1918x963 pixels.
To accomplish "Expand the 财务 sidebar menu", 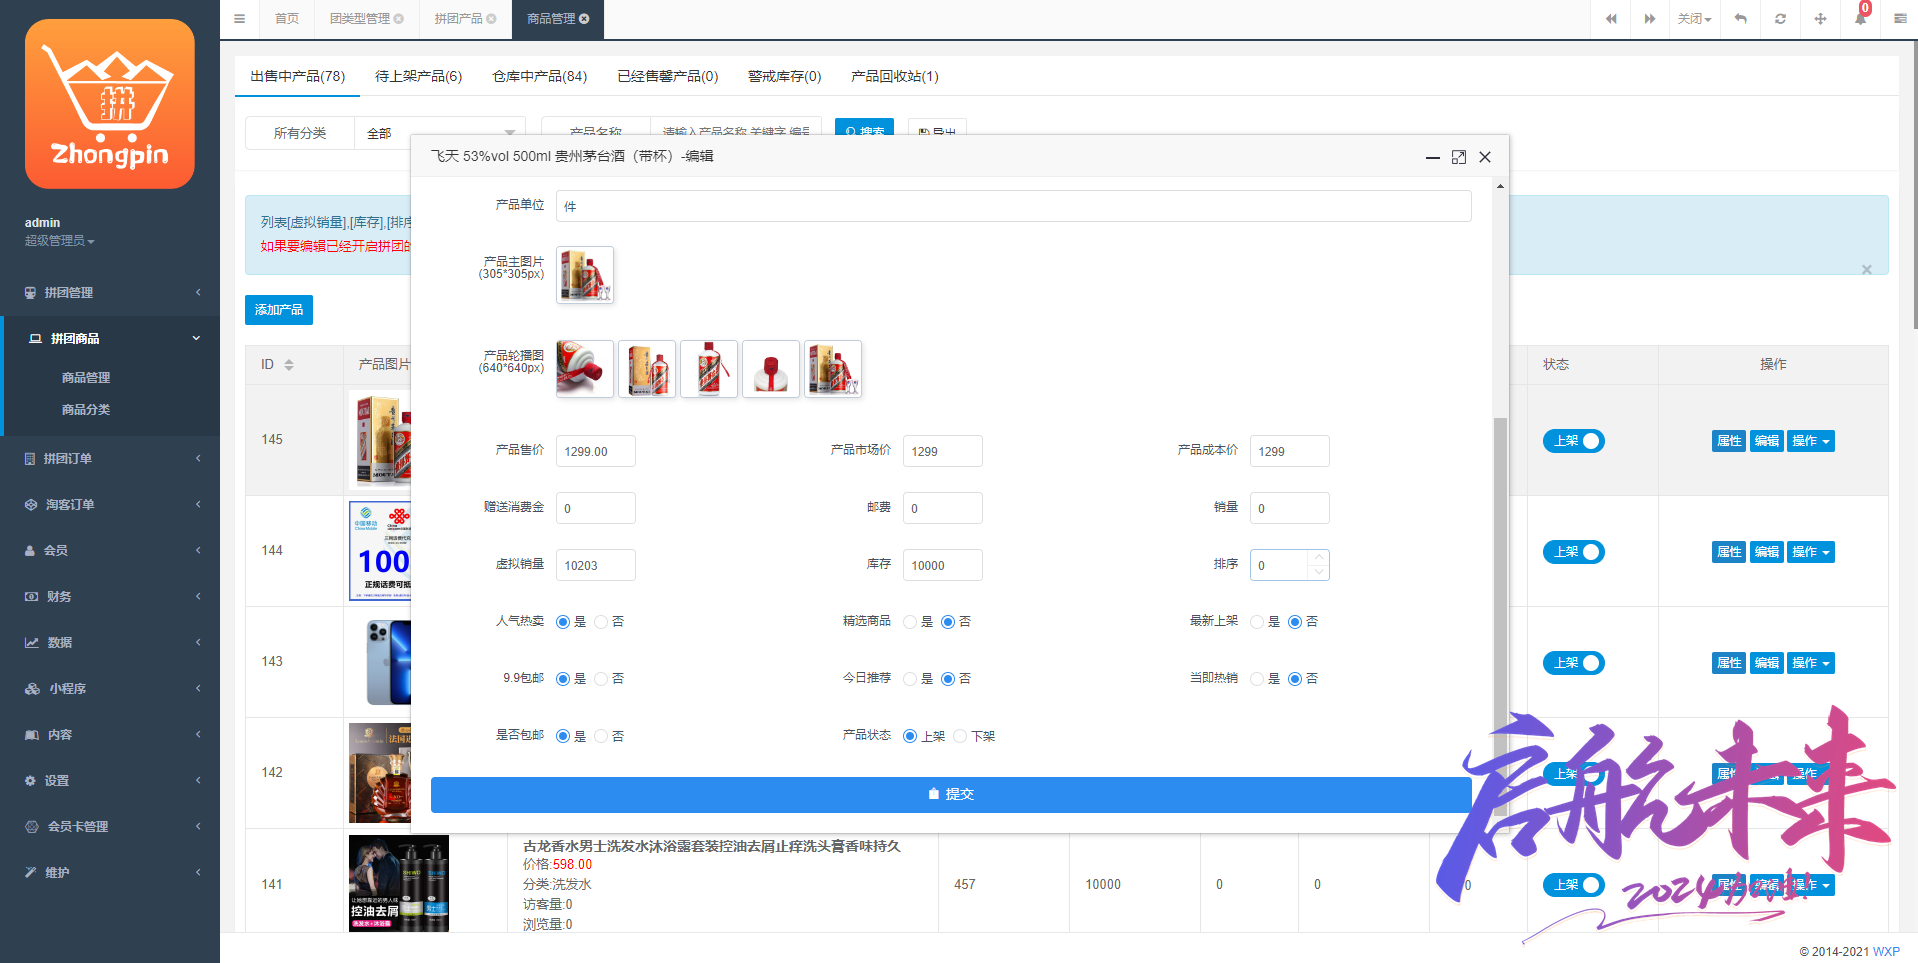I will pyautogui.click(x=110, y=597).
